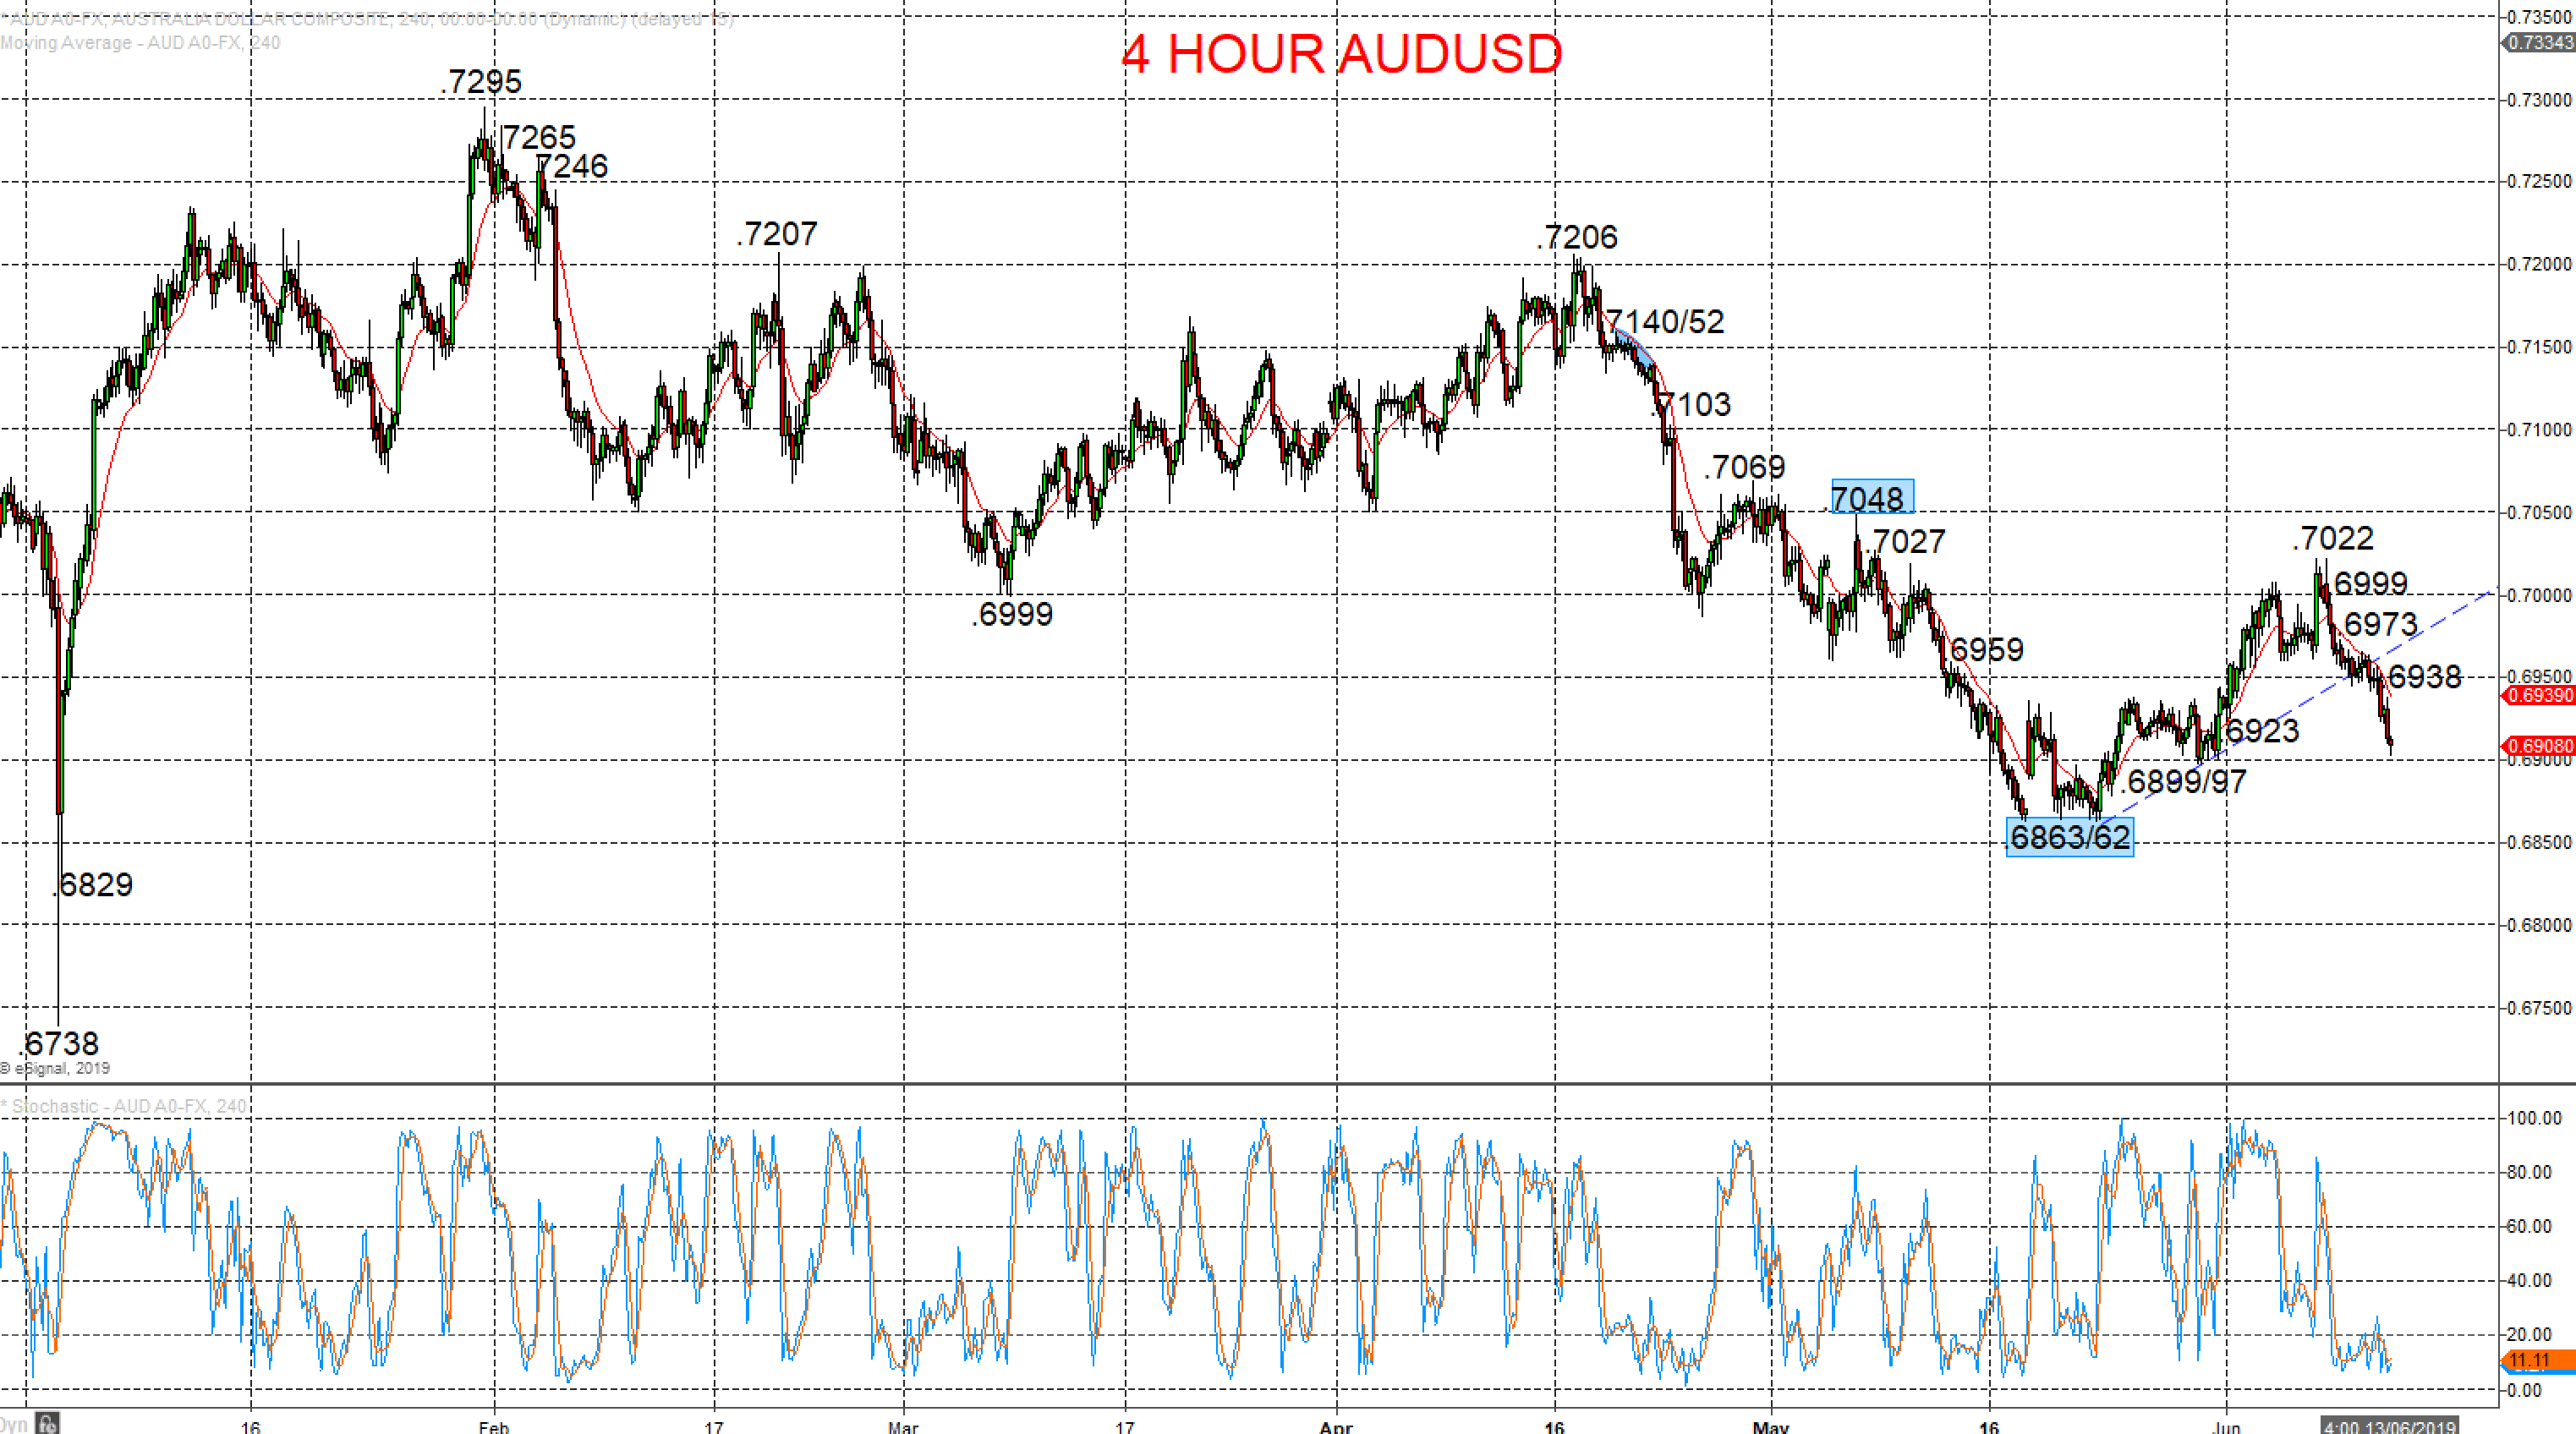Screen dimensions: 2576x1434
Task: Click the 7265 price label
Action: point(539,137)
